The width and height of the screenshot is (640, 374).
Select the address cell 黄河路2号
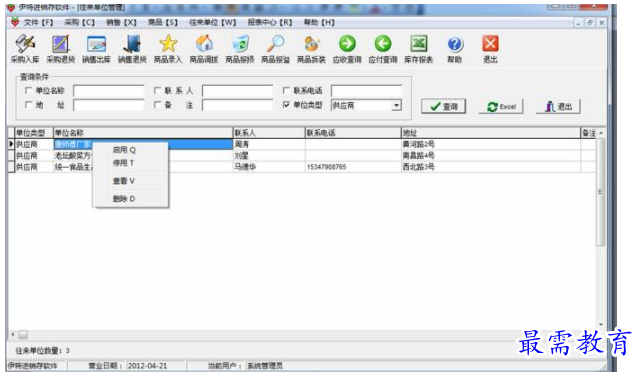[491, 144]
